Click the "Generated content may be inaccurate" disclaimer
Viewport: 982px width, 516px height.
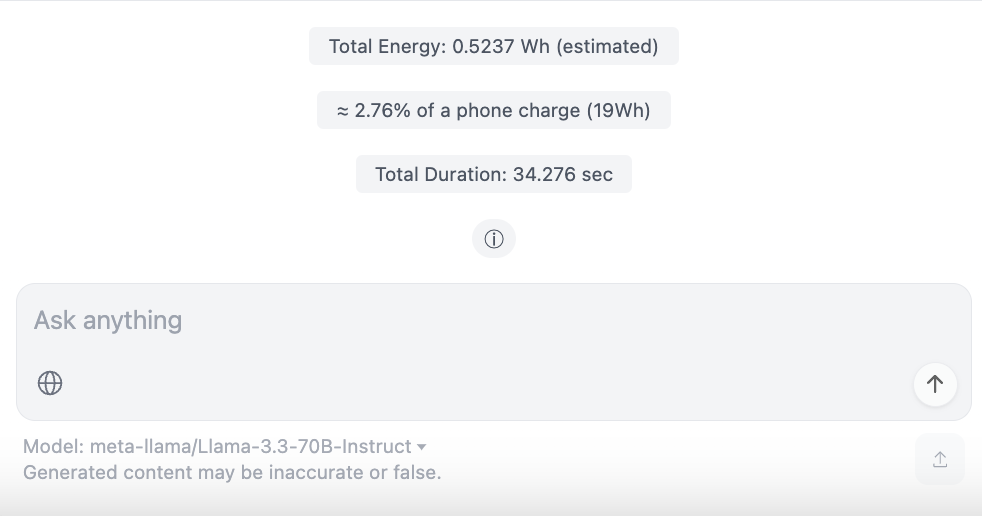[x=232, y=472]
